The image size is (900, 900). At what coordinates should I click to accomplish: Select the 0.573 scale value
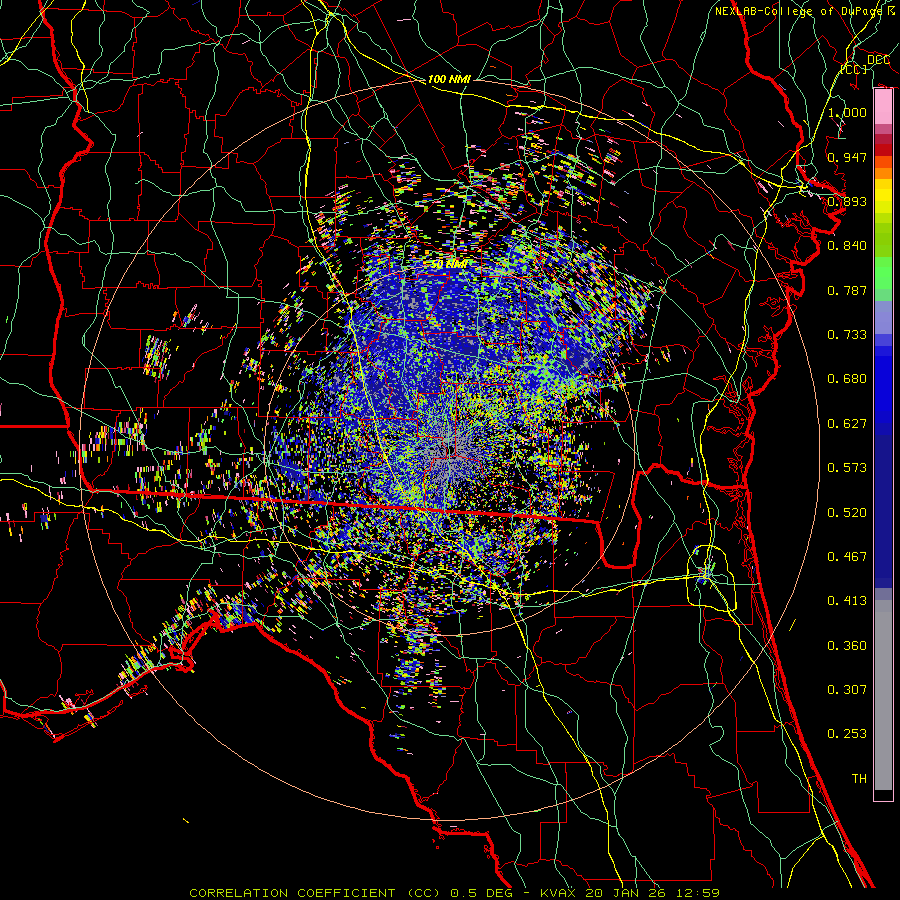point(847,468)
